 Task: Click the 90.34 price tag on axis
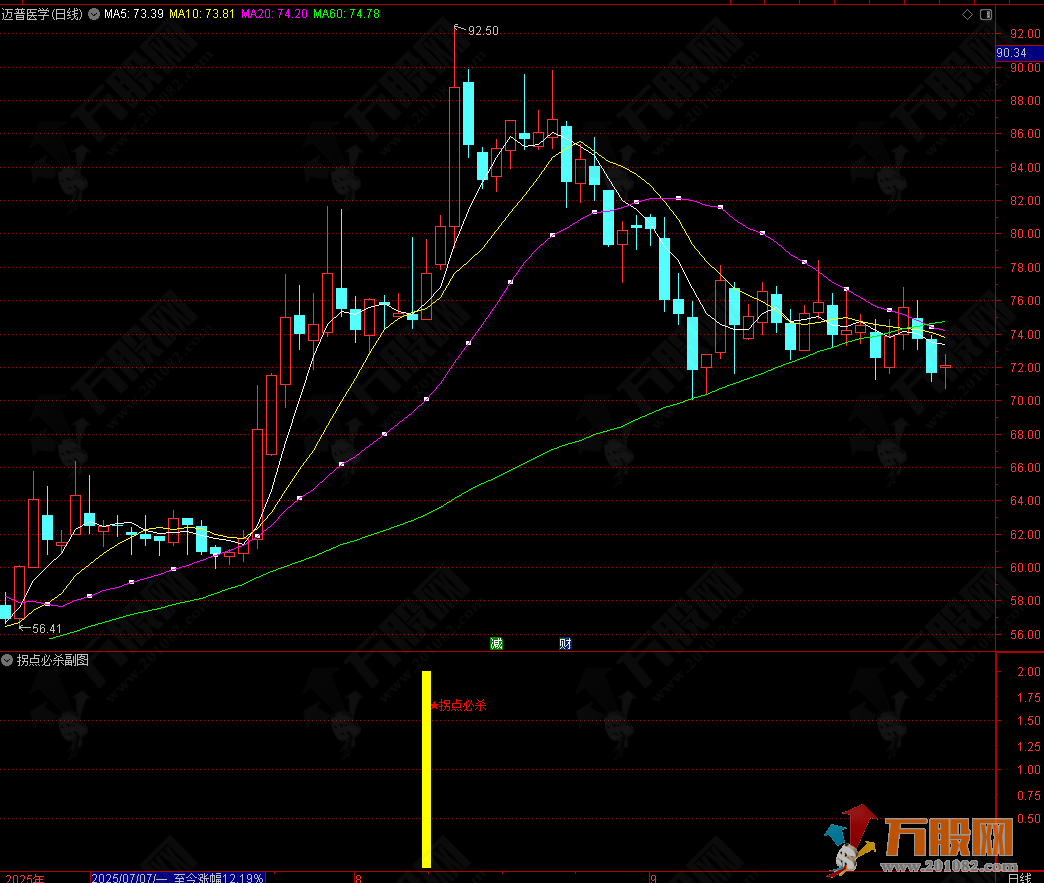(1012, 53)
